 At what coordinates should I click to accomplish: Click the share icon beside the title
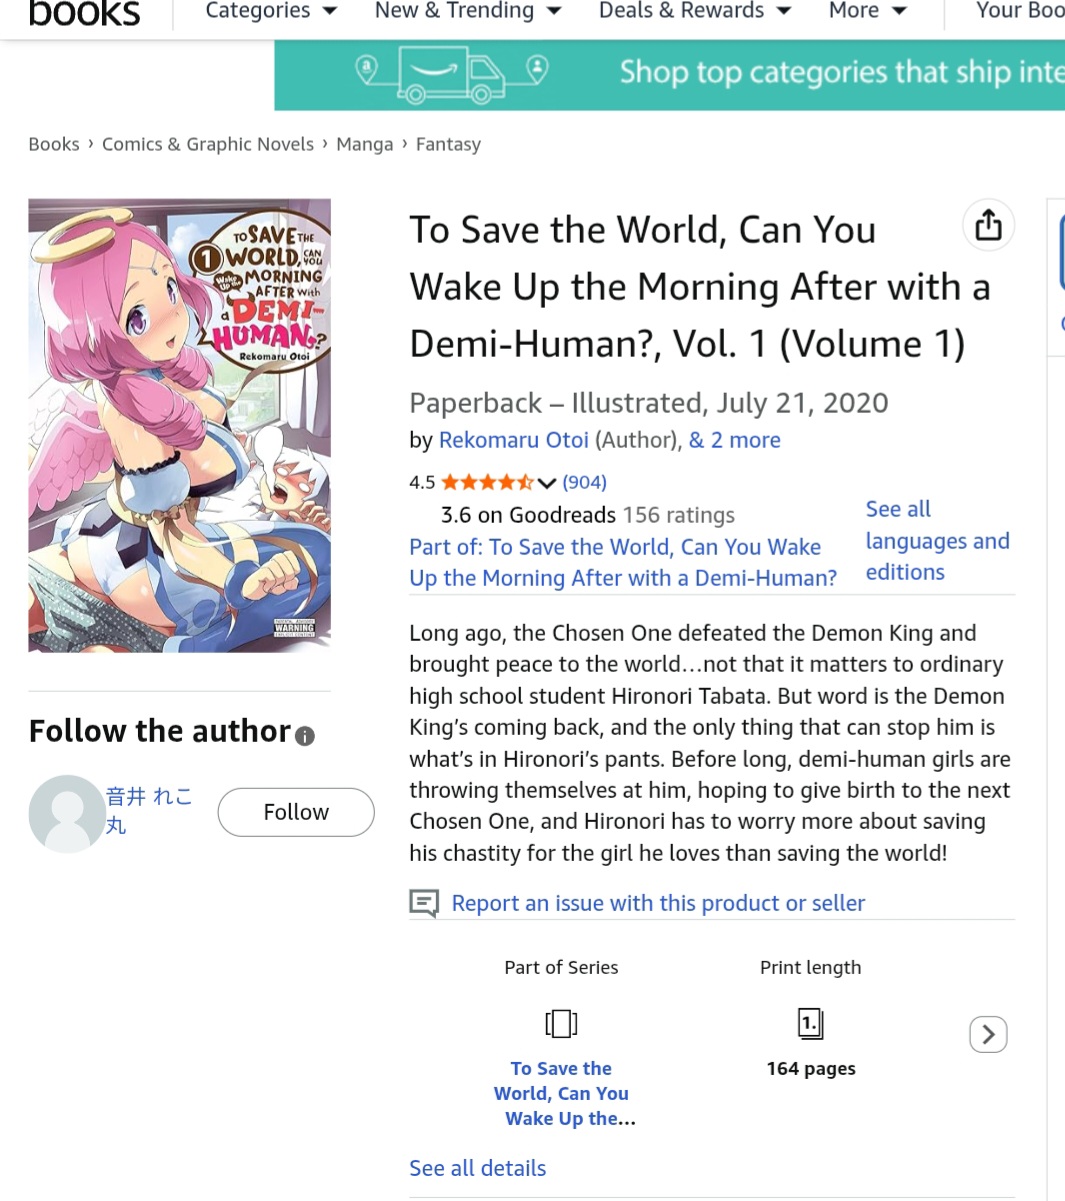(x=988, y=226)
